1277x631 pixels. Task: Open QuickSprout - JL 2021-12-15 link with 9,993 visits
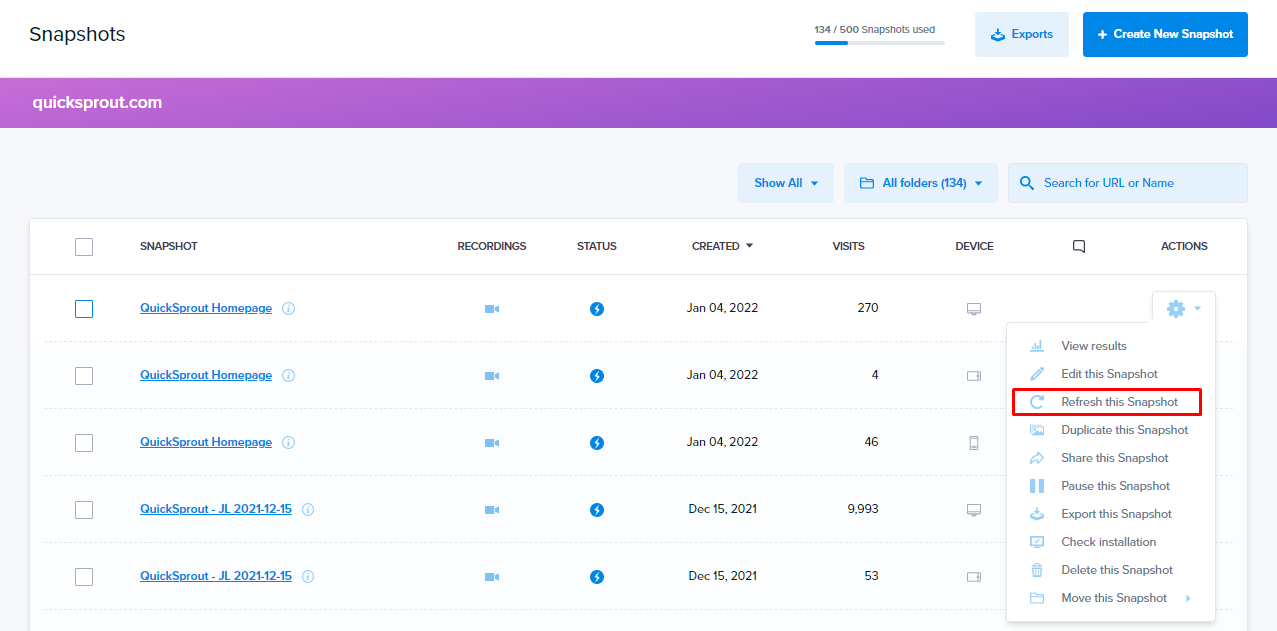tap(216, 509)
